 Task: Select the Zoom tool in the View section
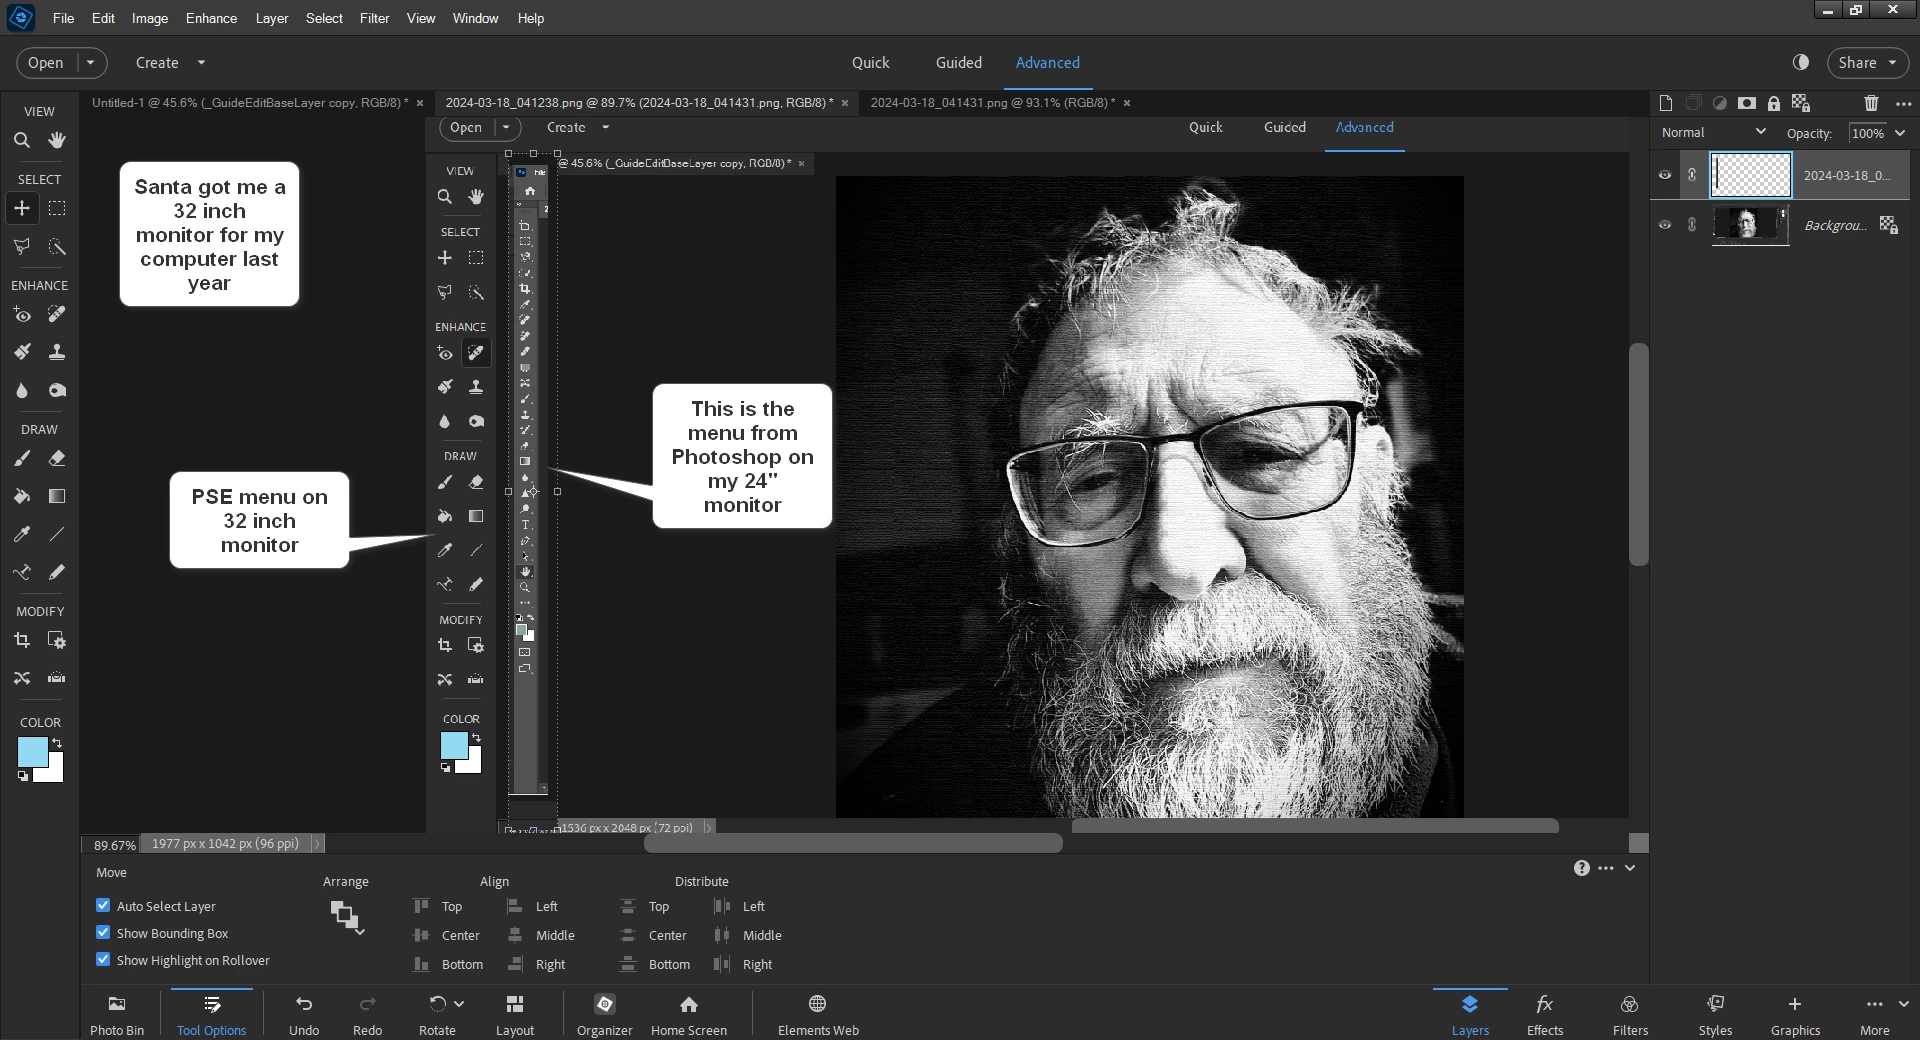click(21, 141)
